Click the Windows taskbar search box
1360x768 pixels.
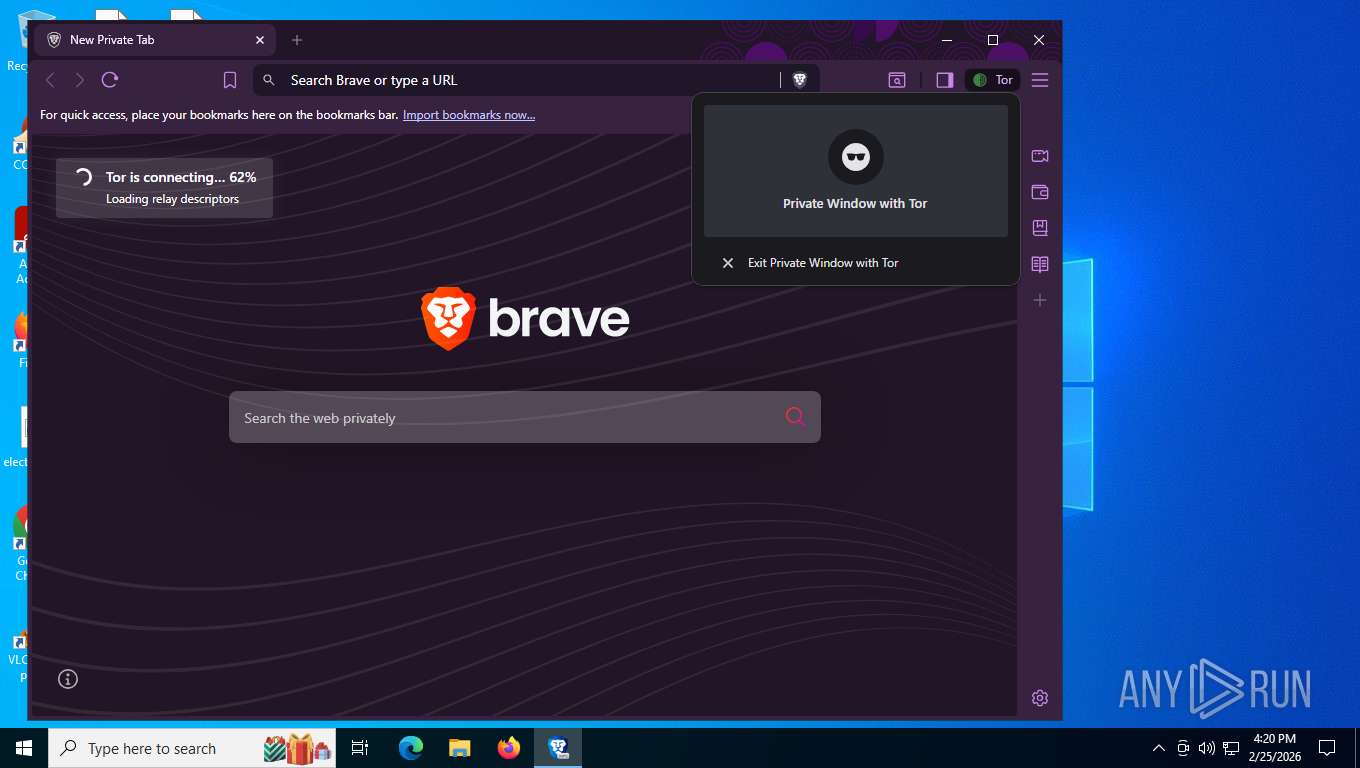point(193,748)
